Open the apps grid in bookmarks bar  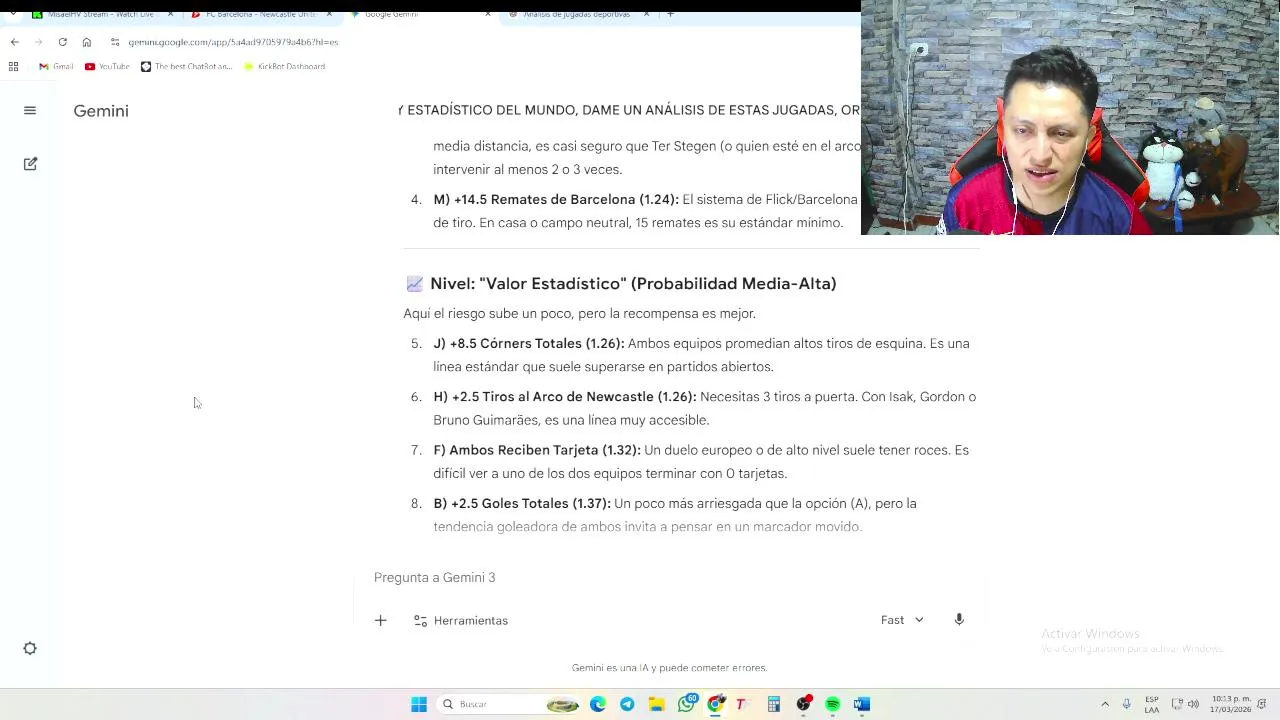click(13, 66)
